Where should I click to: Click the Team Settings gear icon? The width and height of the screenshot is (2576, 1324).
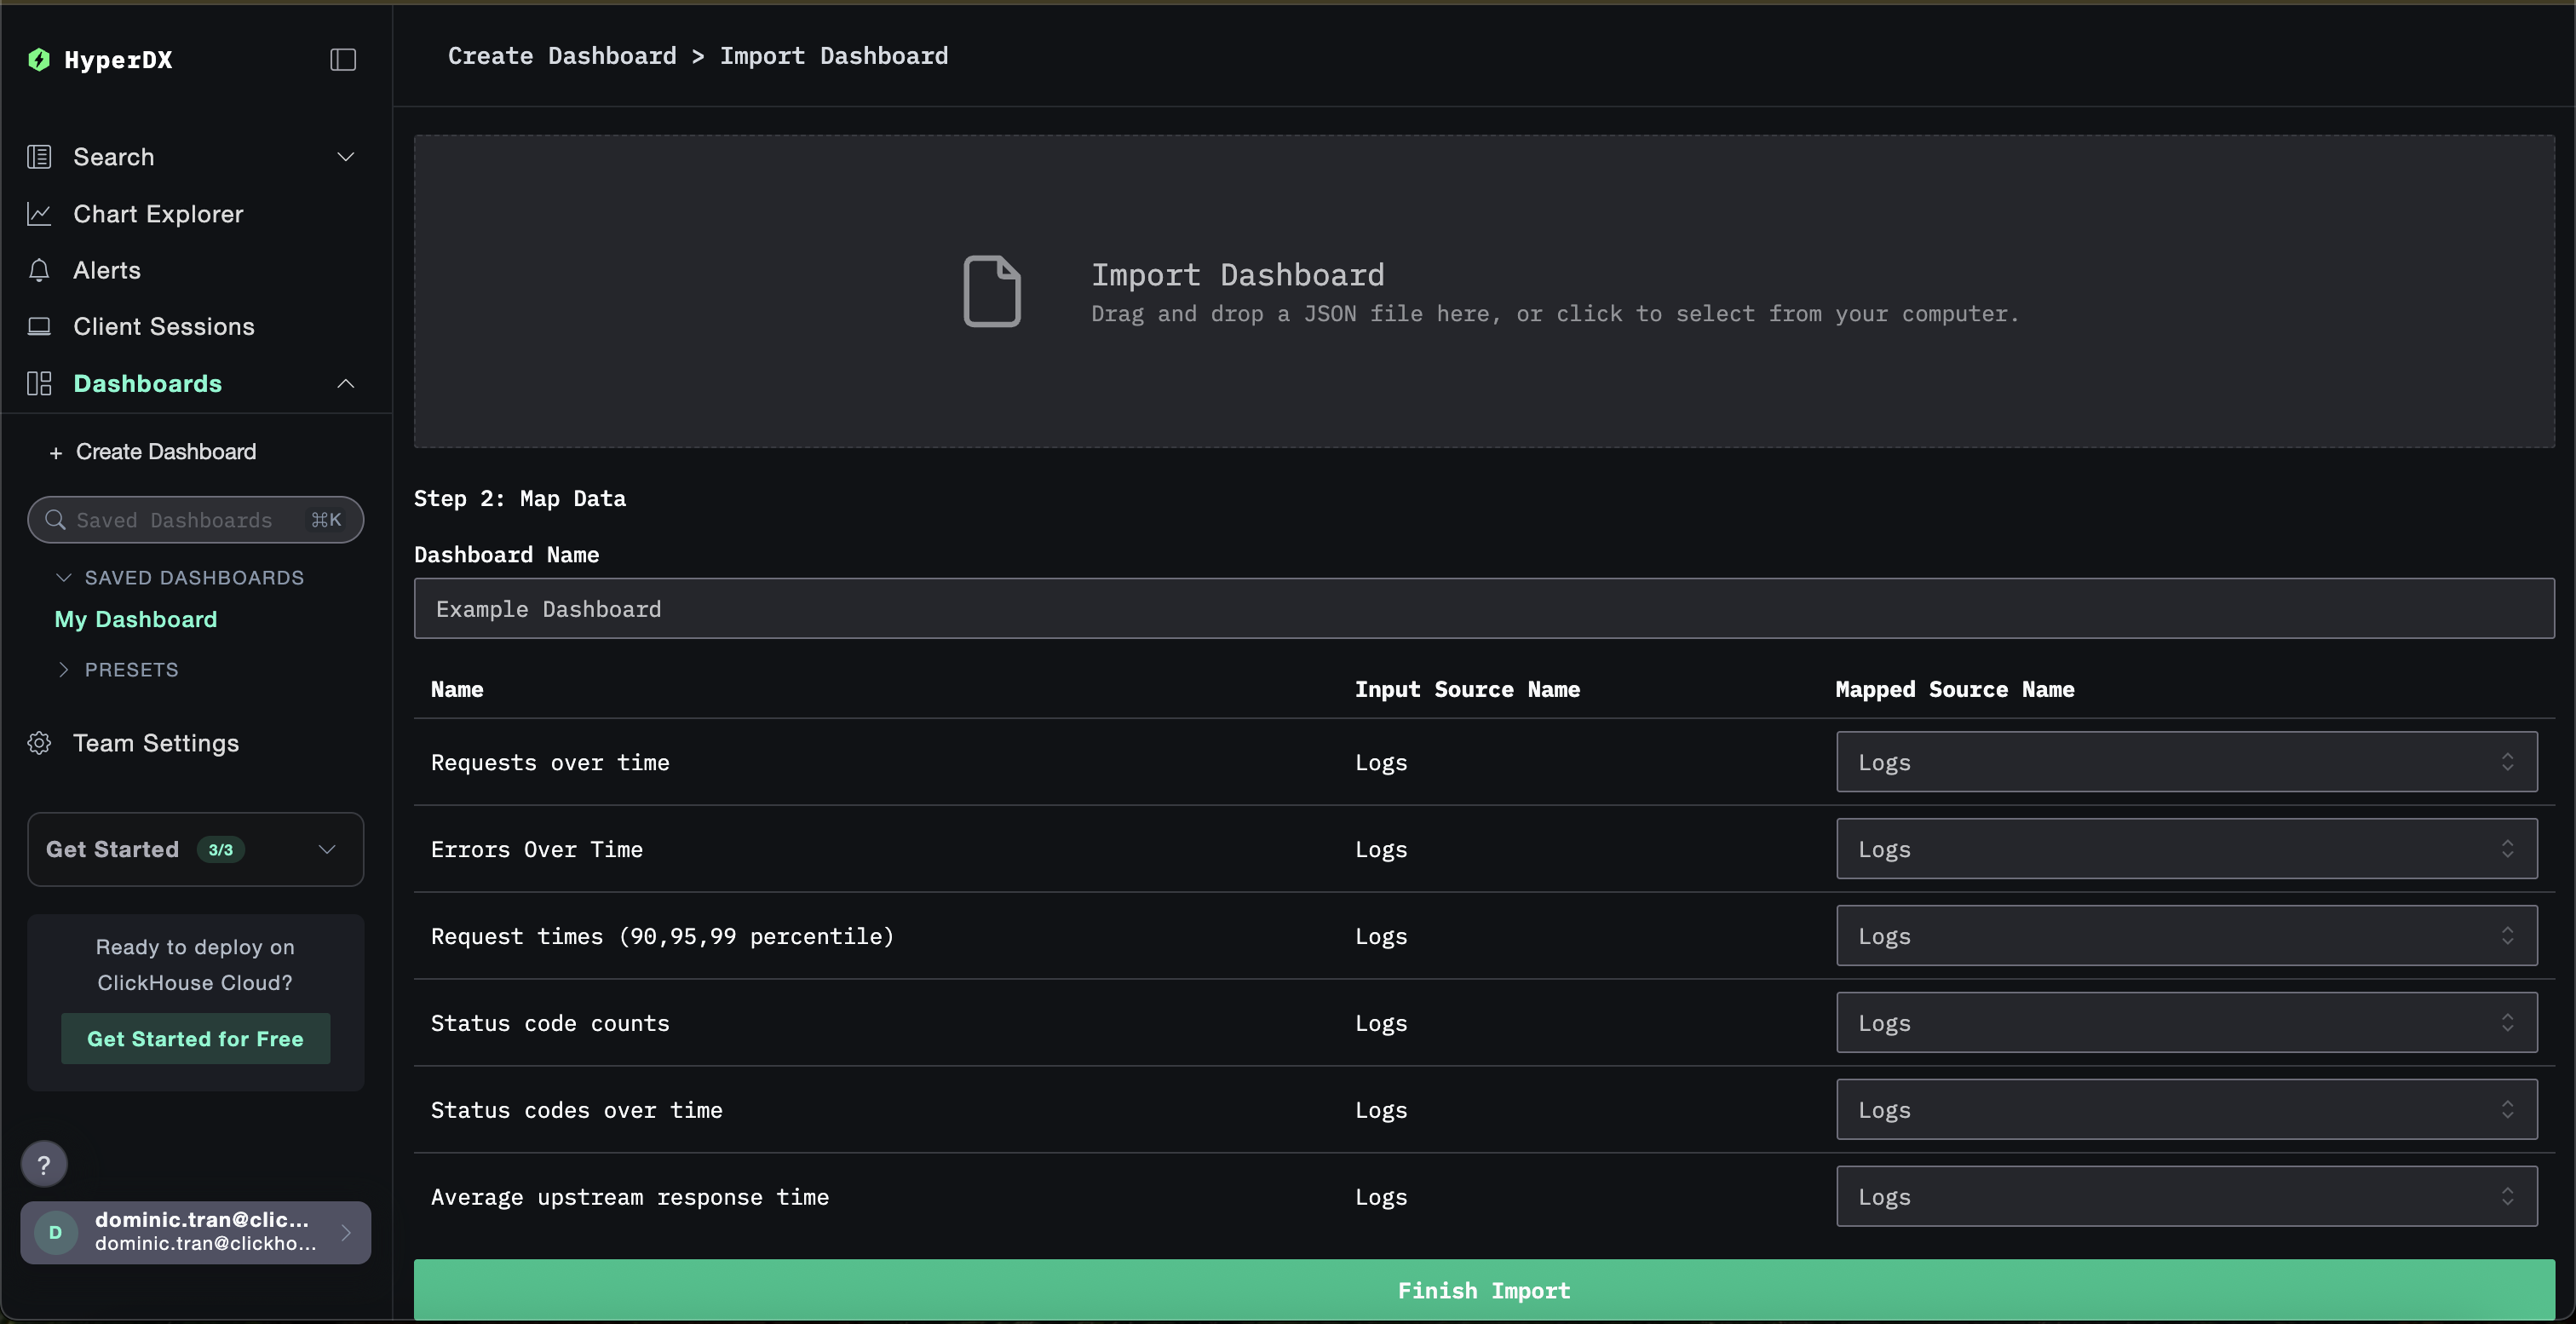pos(39,743)
